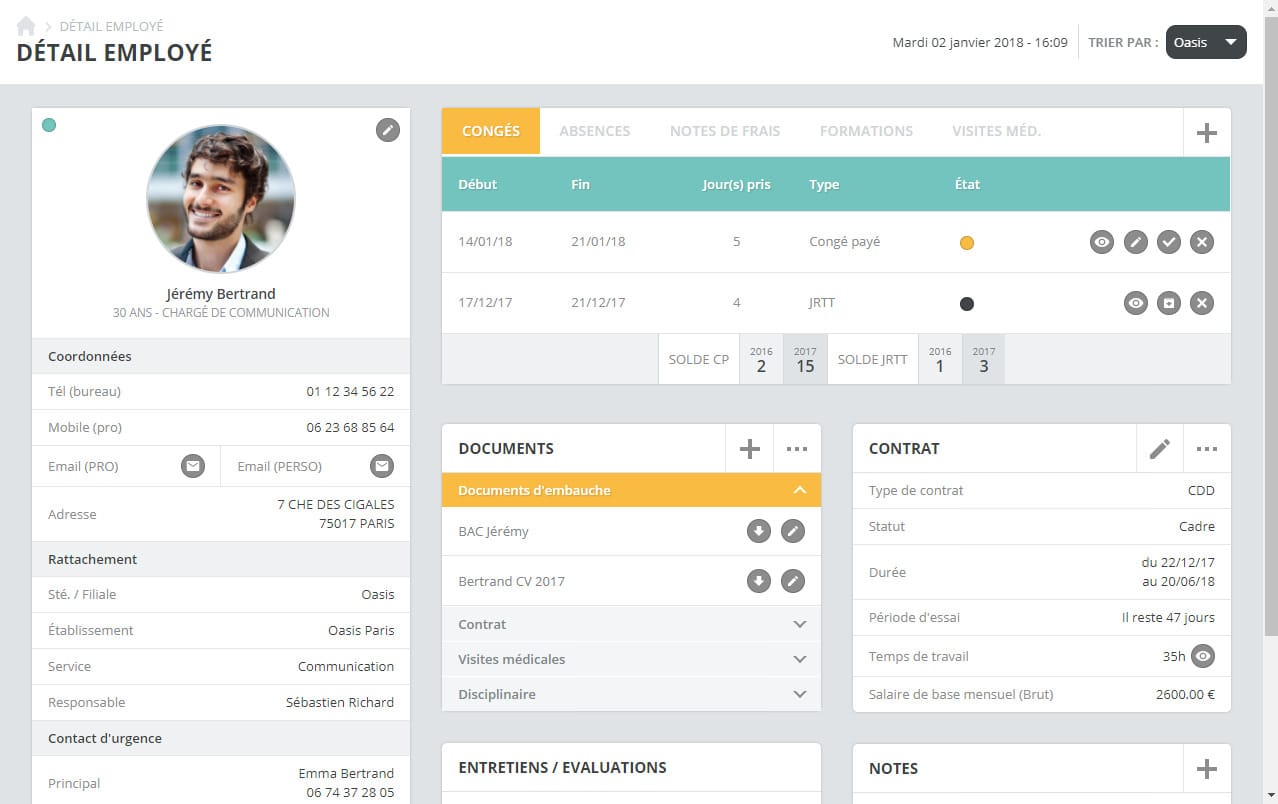
Task: Archive the JRTT leave row
Action: pyautogui.click(x=1168, y=303)
